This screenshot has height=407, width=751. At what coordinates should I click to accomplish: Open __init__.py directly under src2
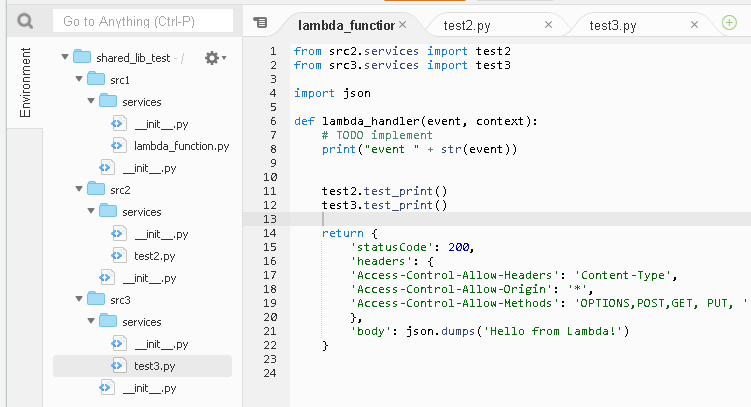[149, 279]
